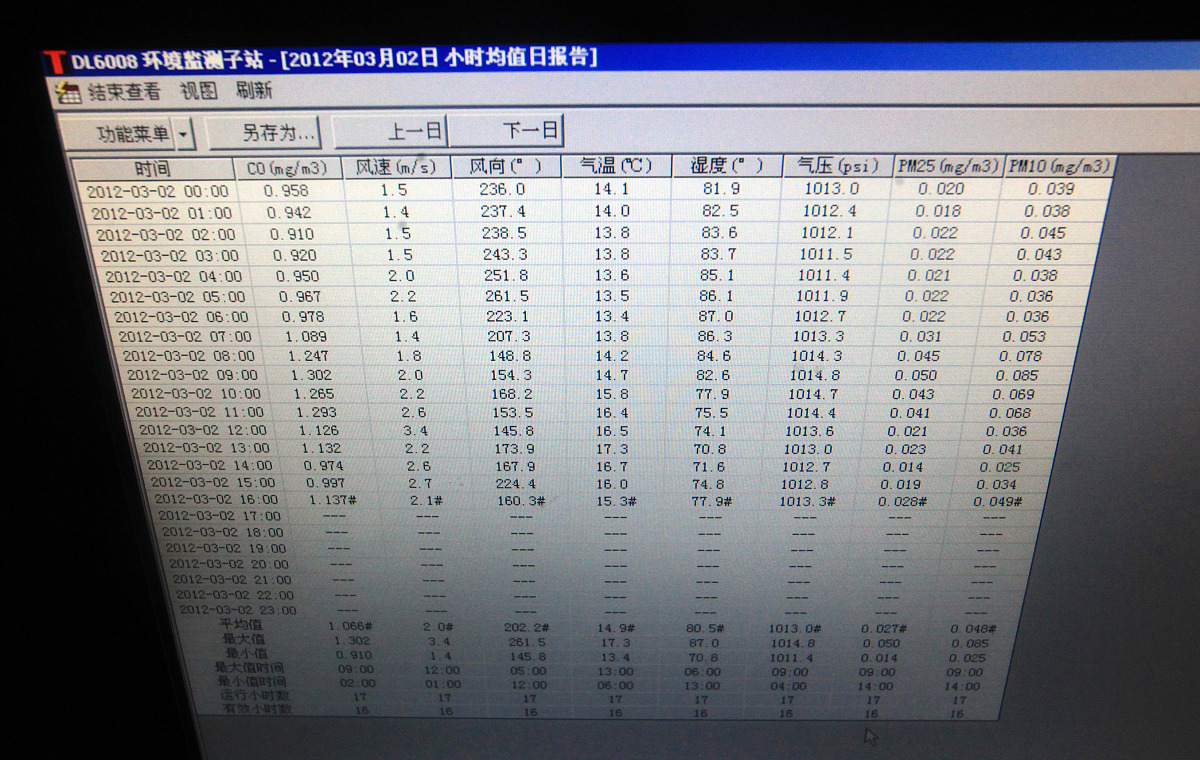
Task: Click the calendar icon left of the menu bar
Action: tap(69, 91)
